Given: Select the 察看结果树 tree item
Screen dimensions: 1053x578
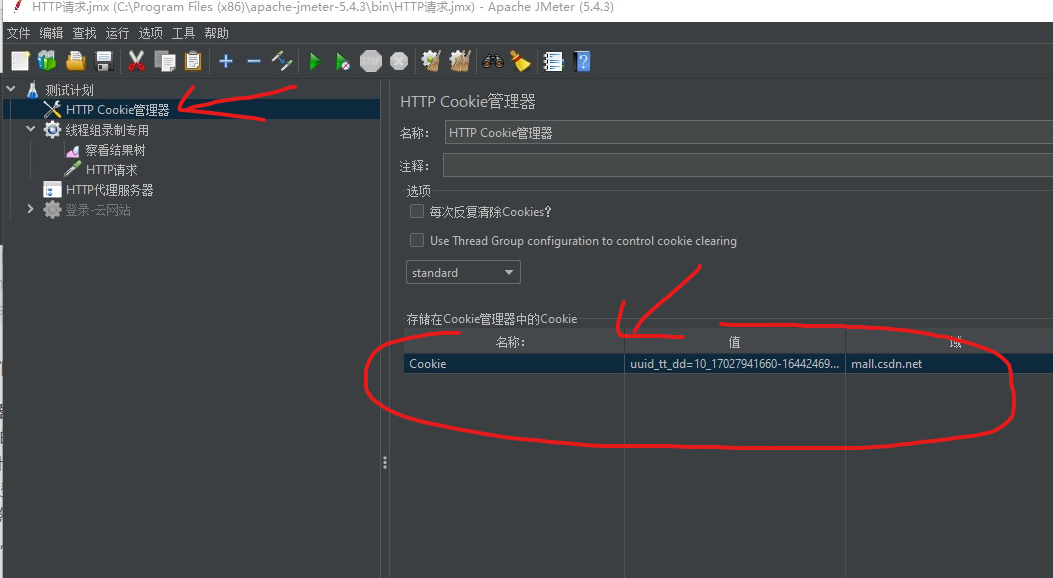Looking at the screenshot, I should tap(113, 149).
